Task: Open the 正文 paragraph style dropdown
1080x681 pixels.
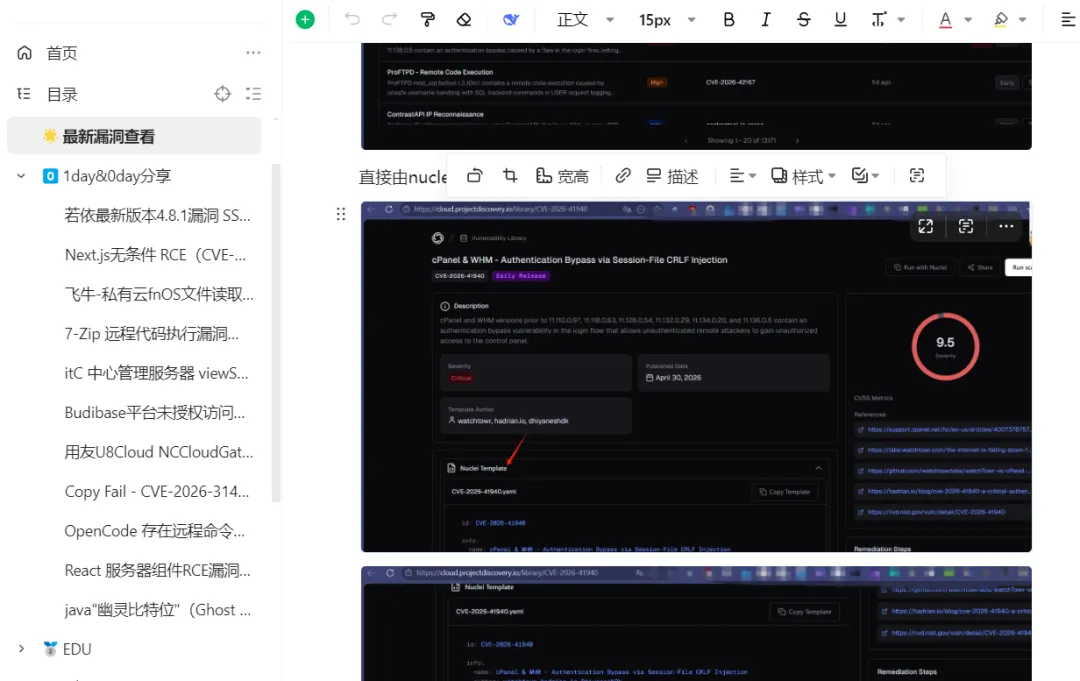Action: 585,19
